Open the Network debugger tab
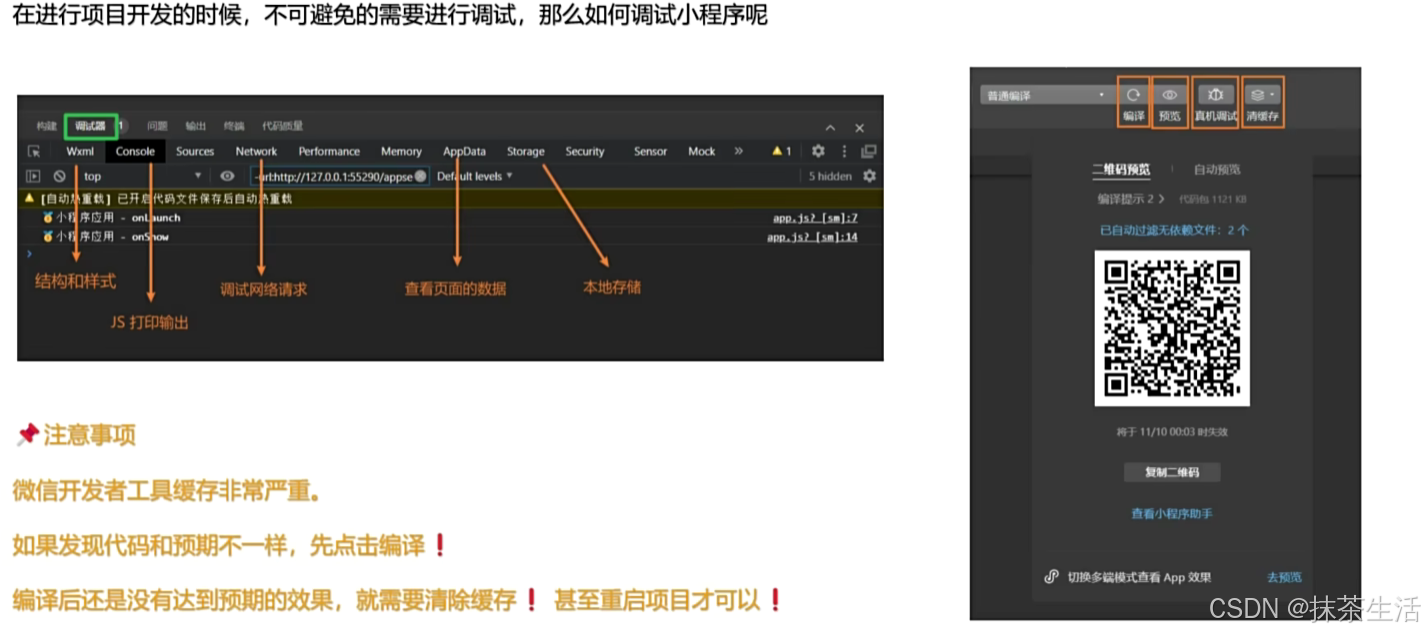 coord(256,151)
